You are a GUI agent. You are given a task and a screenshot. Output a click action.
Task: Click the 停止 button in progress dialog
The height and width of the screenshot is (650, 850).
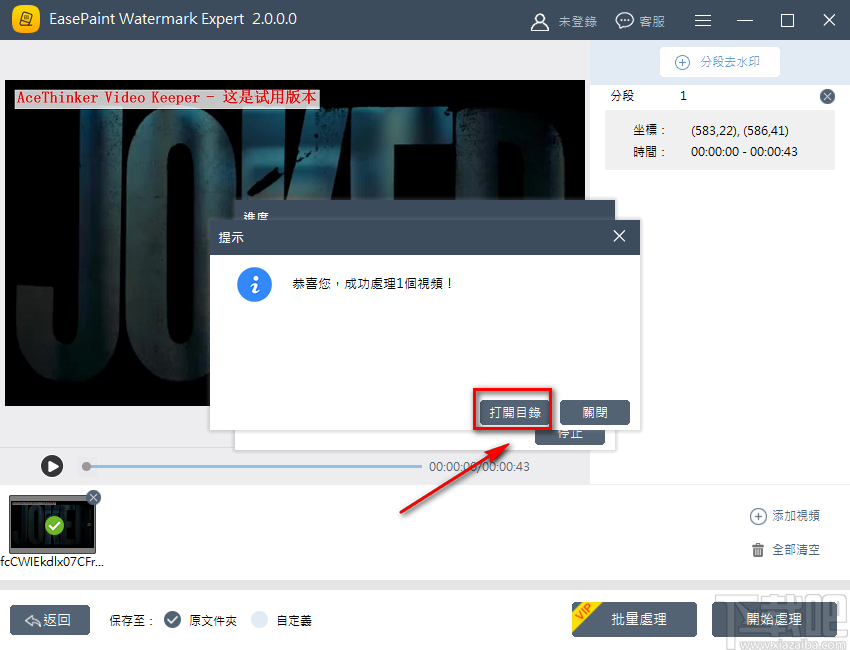570,437
